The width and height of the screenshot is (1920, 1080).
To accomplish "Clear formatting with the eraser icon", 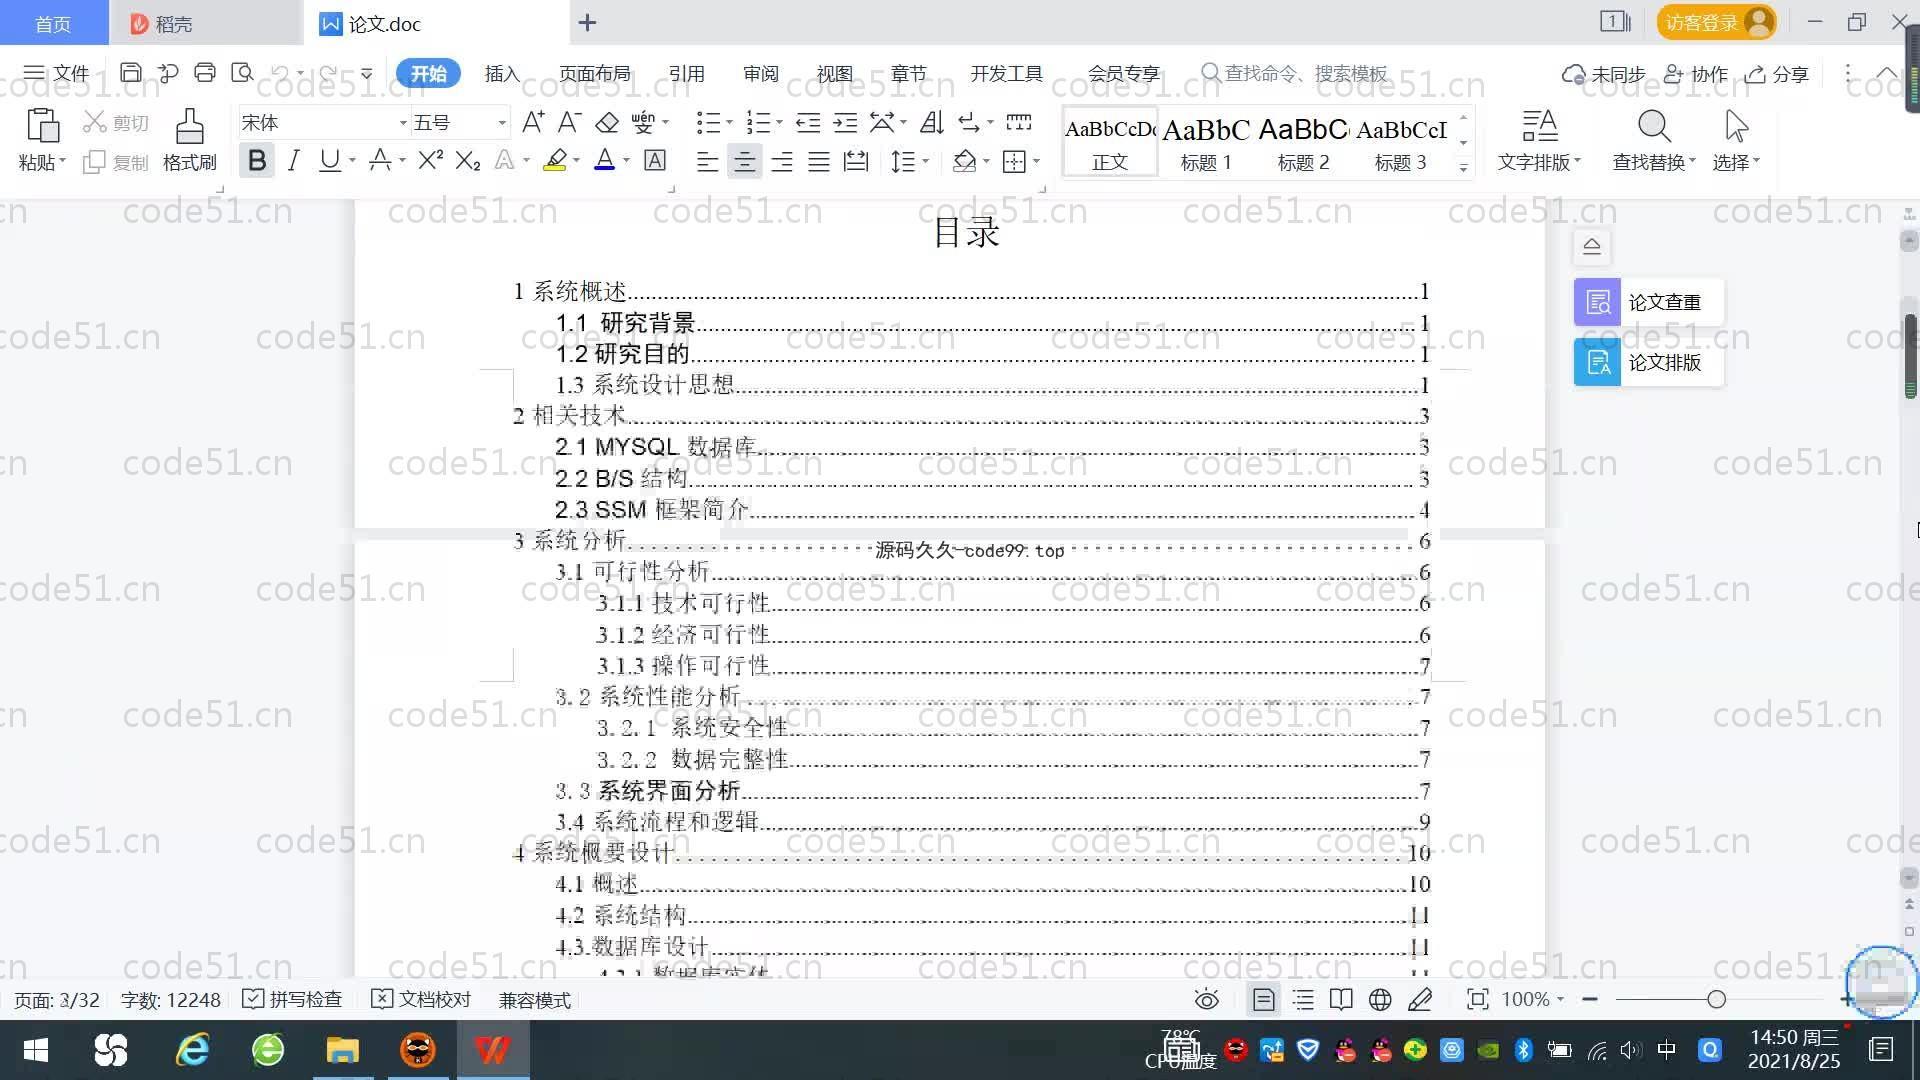I will pos(607,122).
